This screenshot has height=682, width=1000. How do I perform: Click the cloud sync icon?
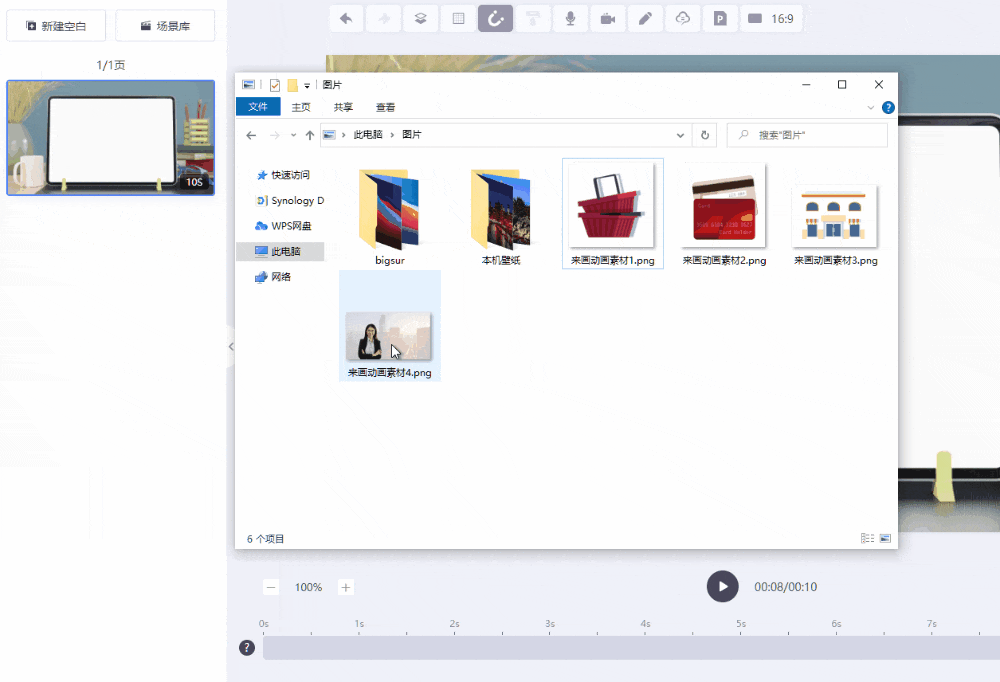[682, 18]
